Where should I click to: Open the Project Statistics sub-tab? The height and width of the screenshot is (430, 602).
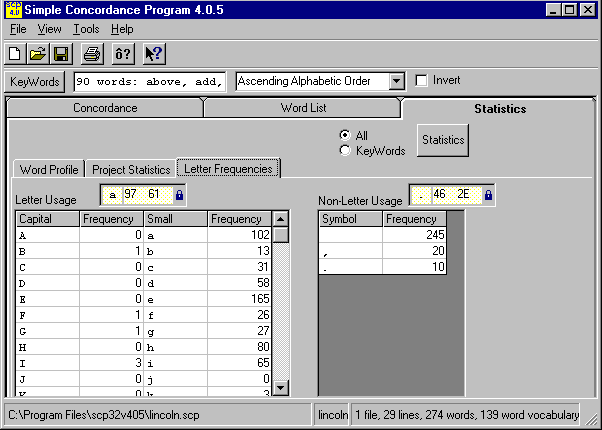point(130,169)
